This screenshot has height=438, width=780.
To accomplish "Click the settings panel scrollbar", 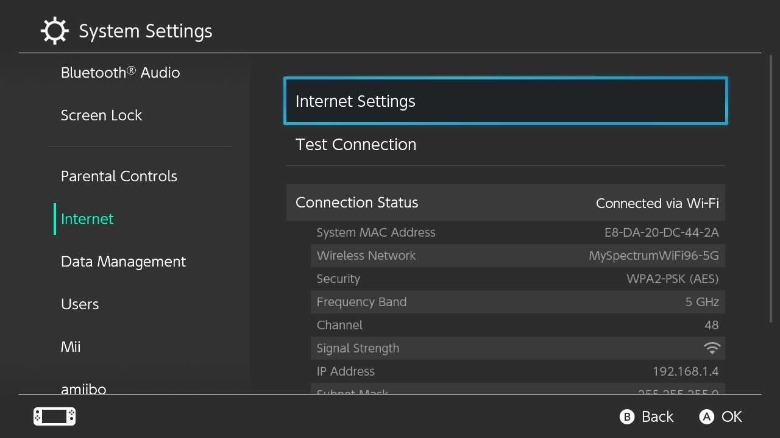I will [x=771, y=189].
